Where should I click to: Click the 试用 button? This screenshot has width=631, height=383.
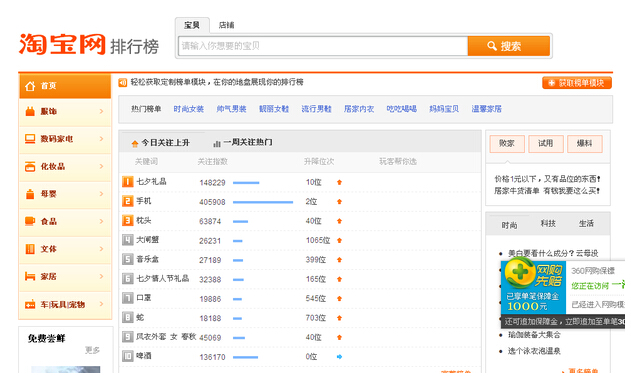pyautogui.click(x=546, y=144)
